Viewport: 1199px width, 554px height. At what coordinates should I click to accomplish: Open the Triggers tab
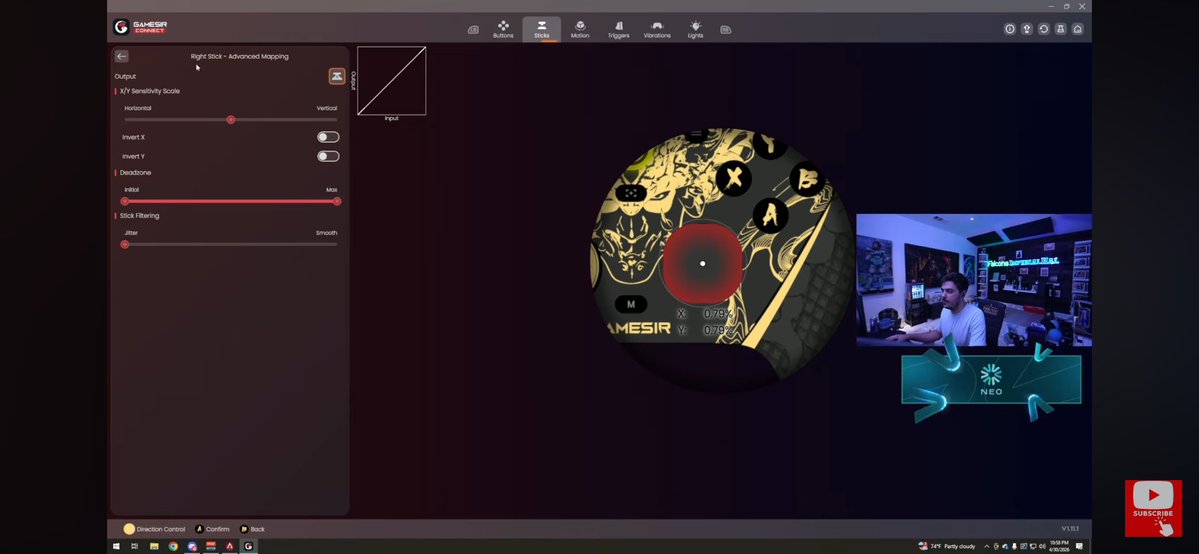coord(619,29)
